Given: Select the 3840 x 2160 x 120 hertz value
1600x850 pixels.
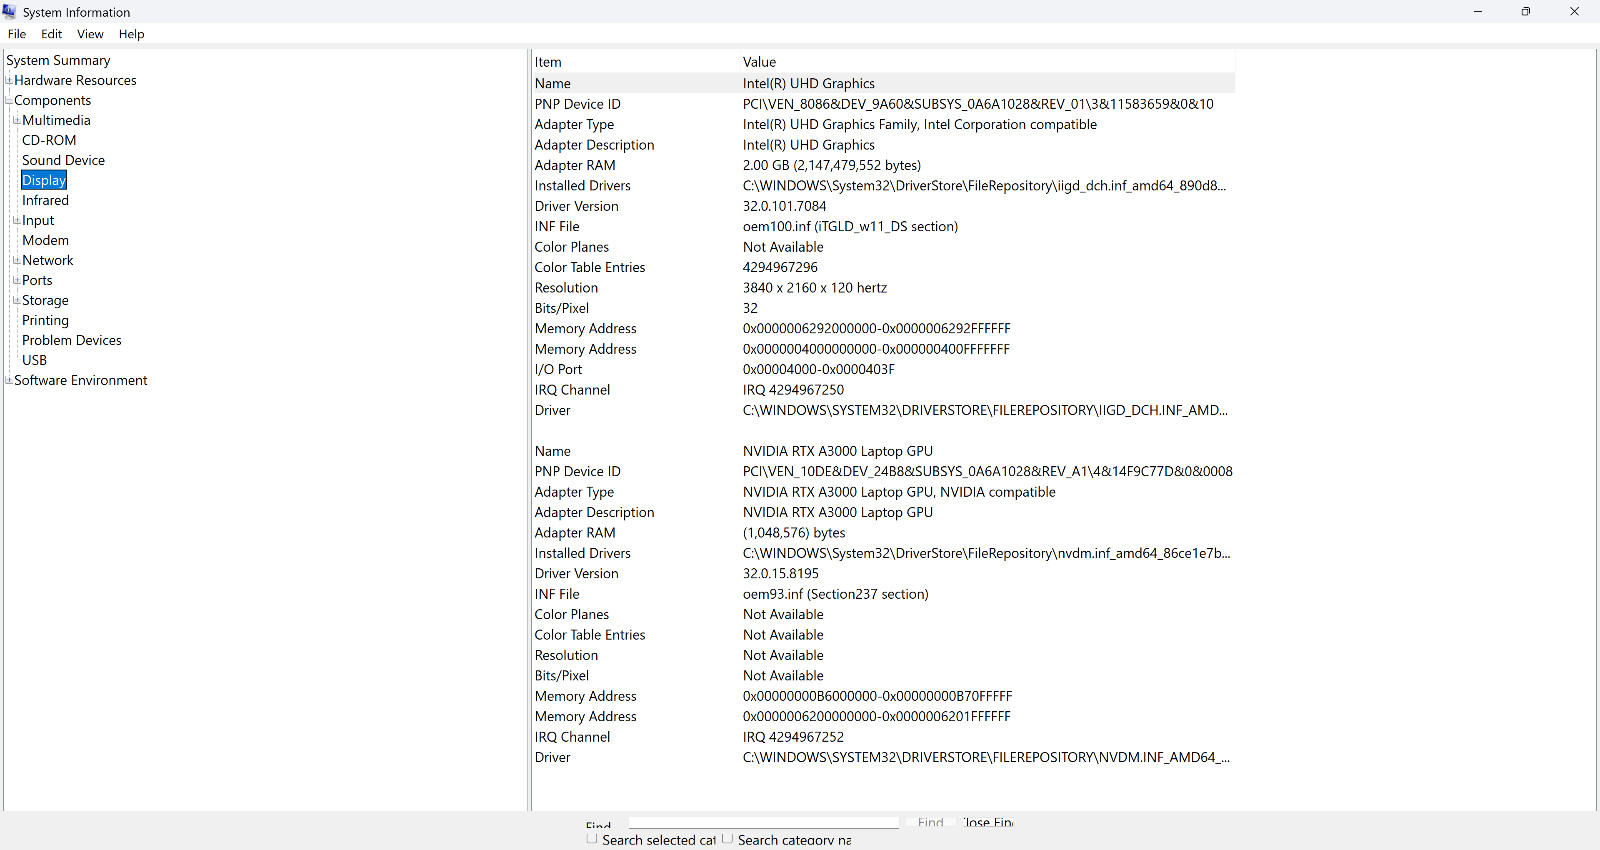Looking at the screenshot, I should (815, 288).
